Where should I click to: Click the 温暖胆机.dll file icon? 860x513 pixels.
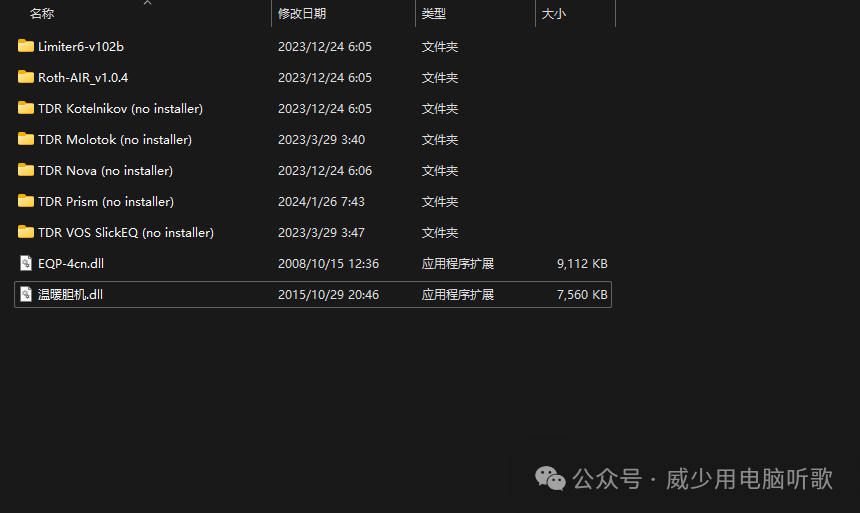point(26,294)
